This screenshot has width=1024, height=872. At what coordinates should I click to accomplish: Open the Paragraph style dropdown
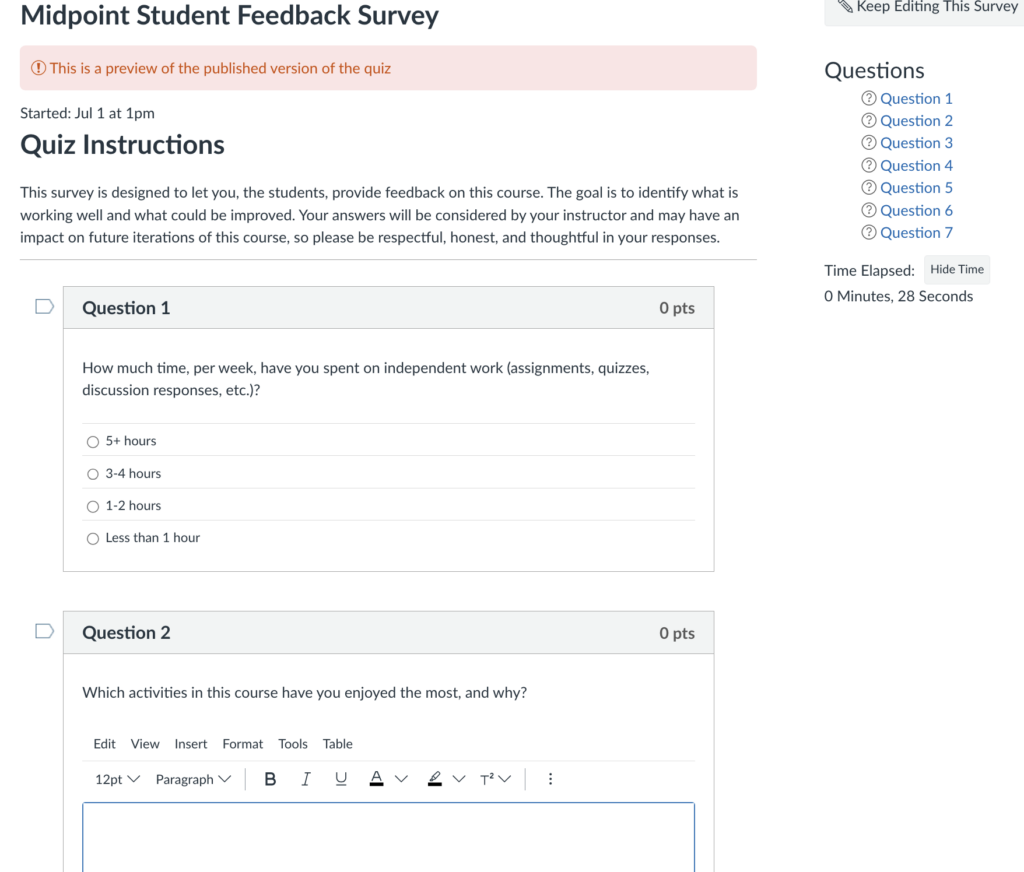tap(193, 779)
